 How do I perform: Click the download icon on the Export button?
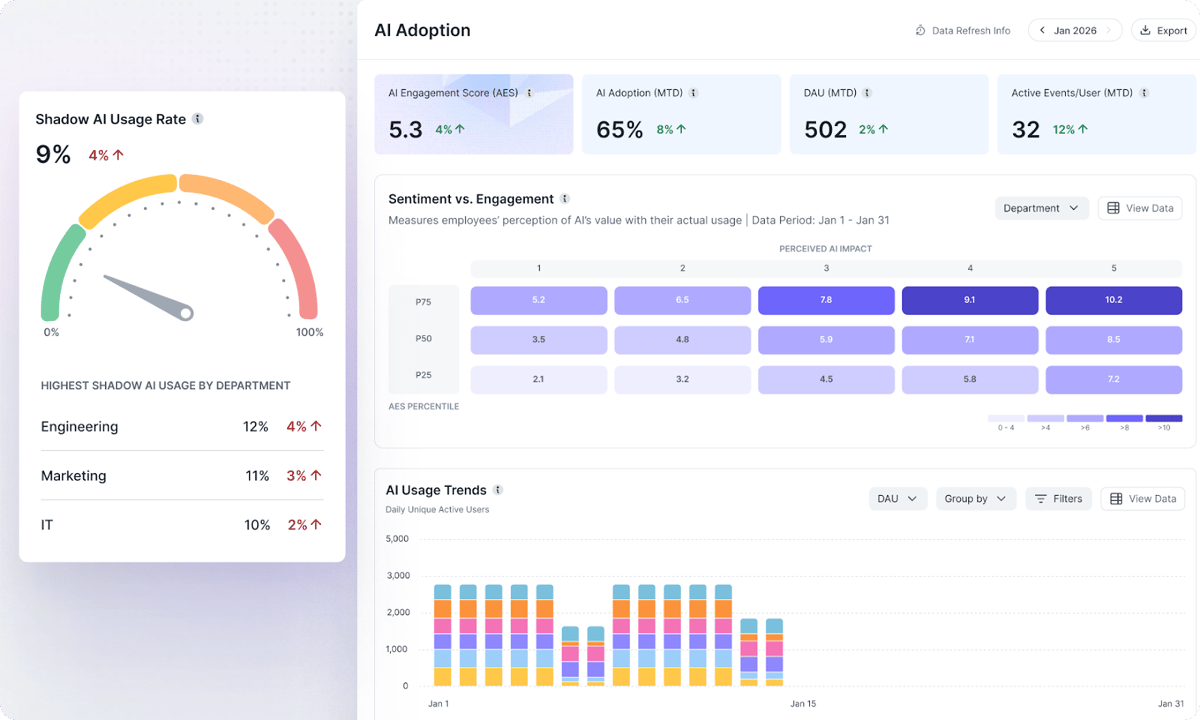tap(1146, 30)
